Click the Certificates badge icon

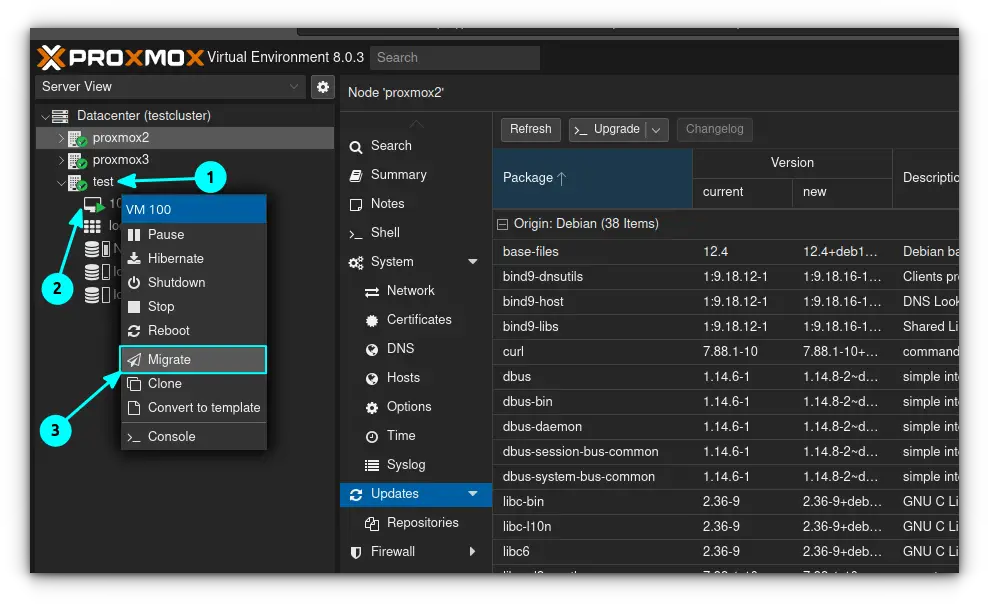[x=372, y=320]
